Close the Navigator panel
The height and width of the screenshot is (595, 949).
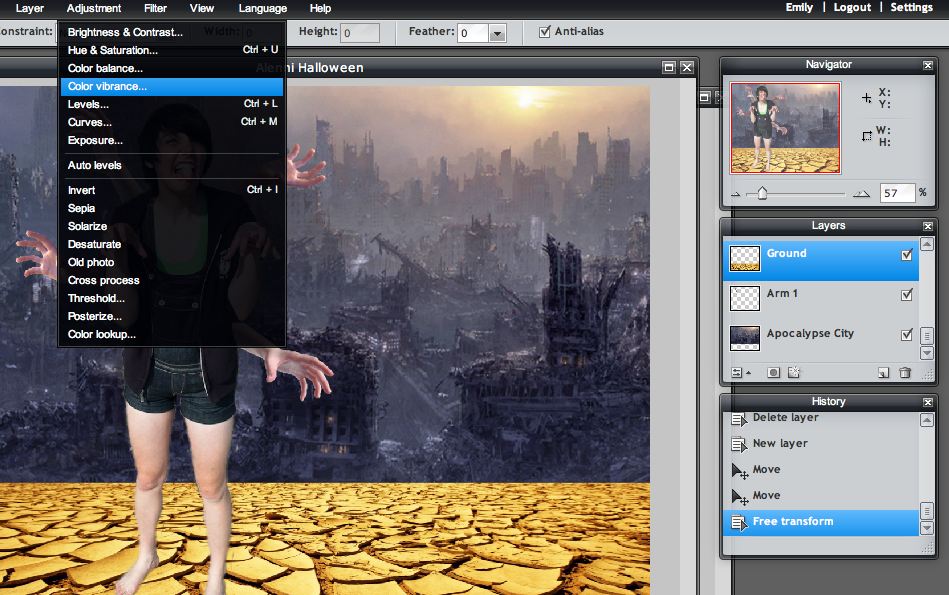point(928,65)
